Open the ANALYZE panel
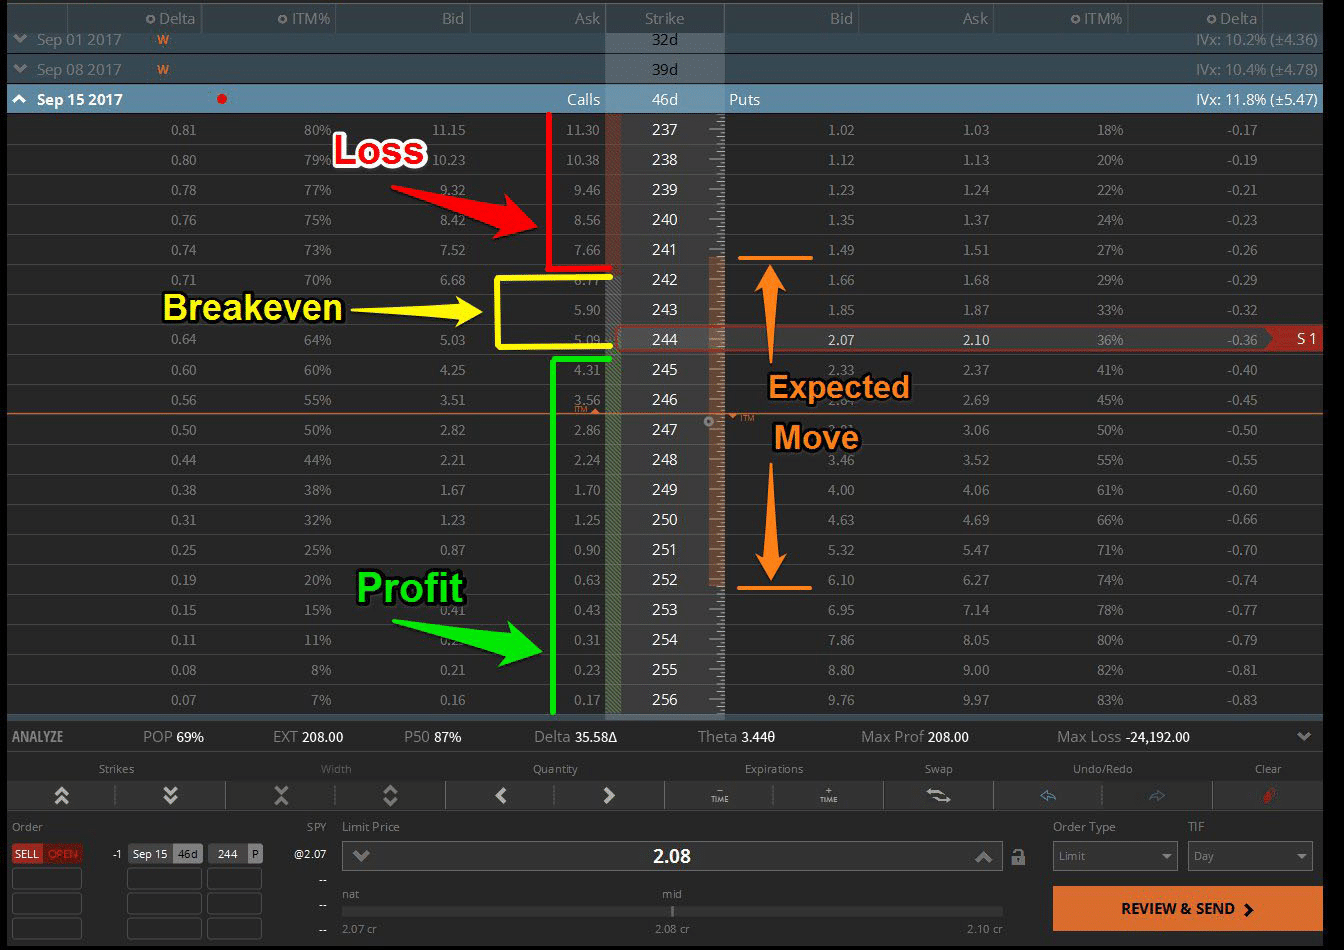The width and height of the screenshot is (1344, 950). pos(36,736)
